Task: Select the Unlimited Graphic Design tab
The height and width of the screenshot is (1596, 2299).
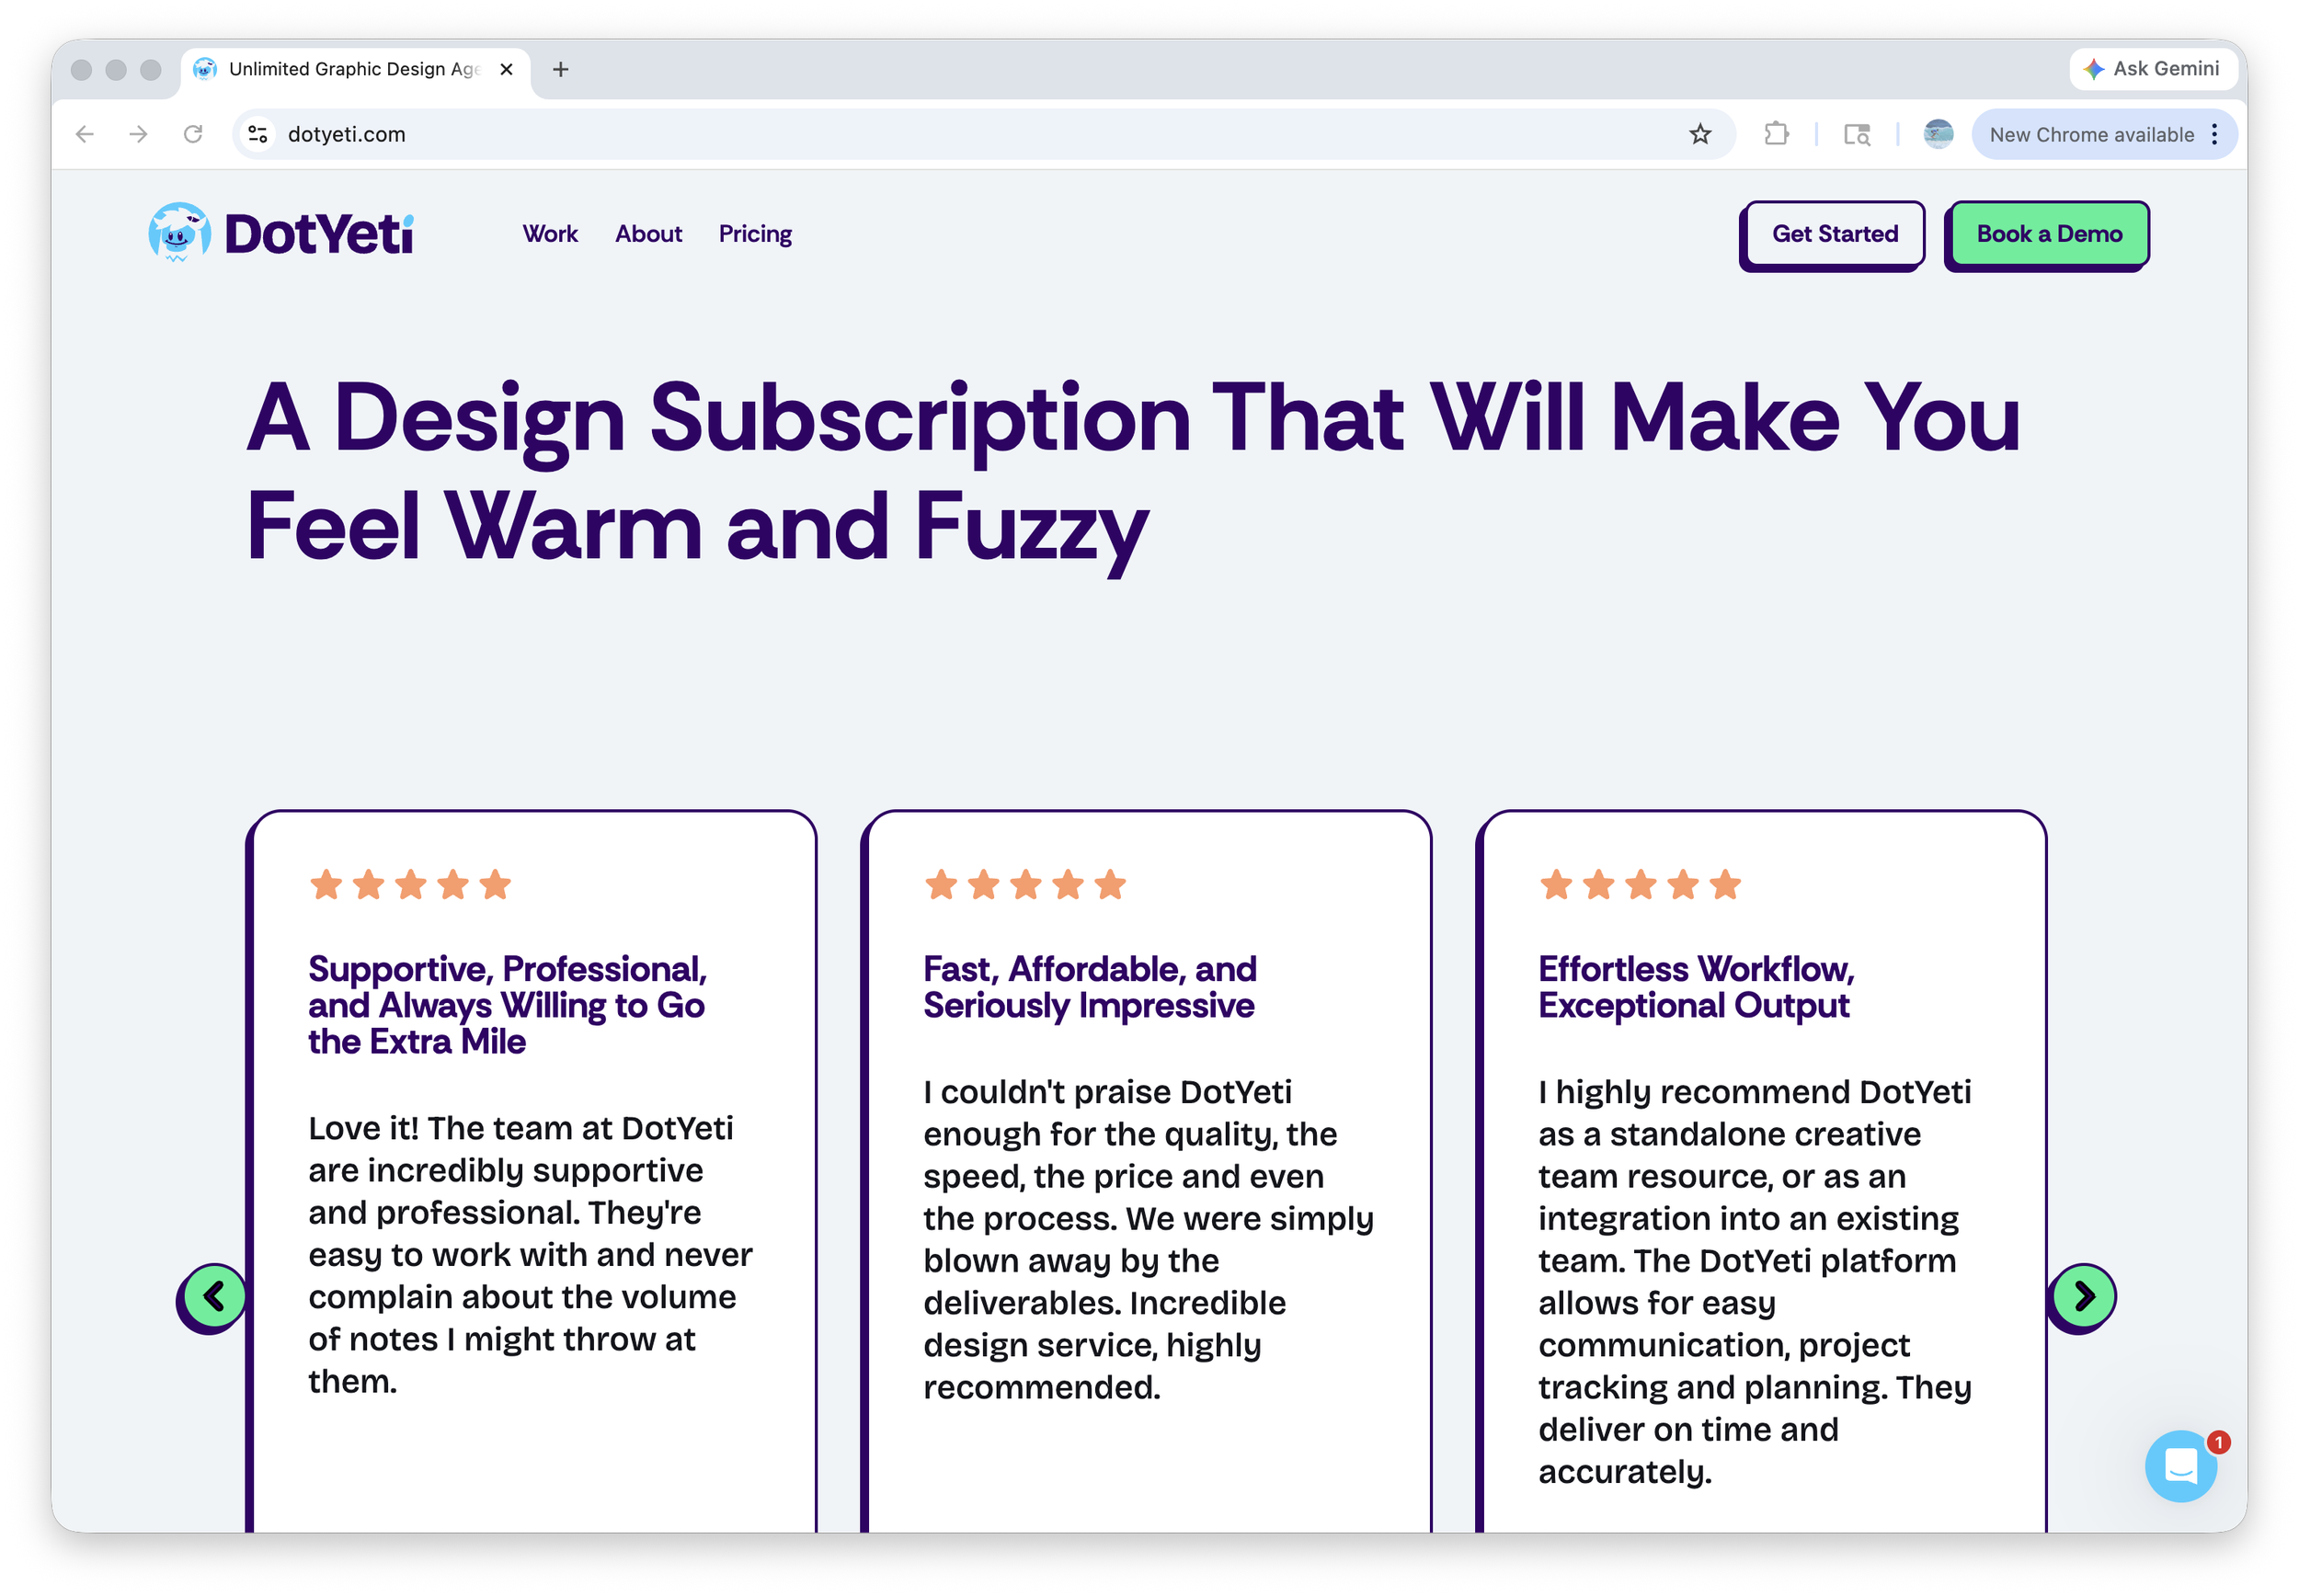Action: [355, 69]
